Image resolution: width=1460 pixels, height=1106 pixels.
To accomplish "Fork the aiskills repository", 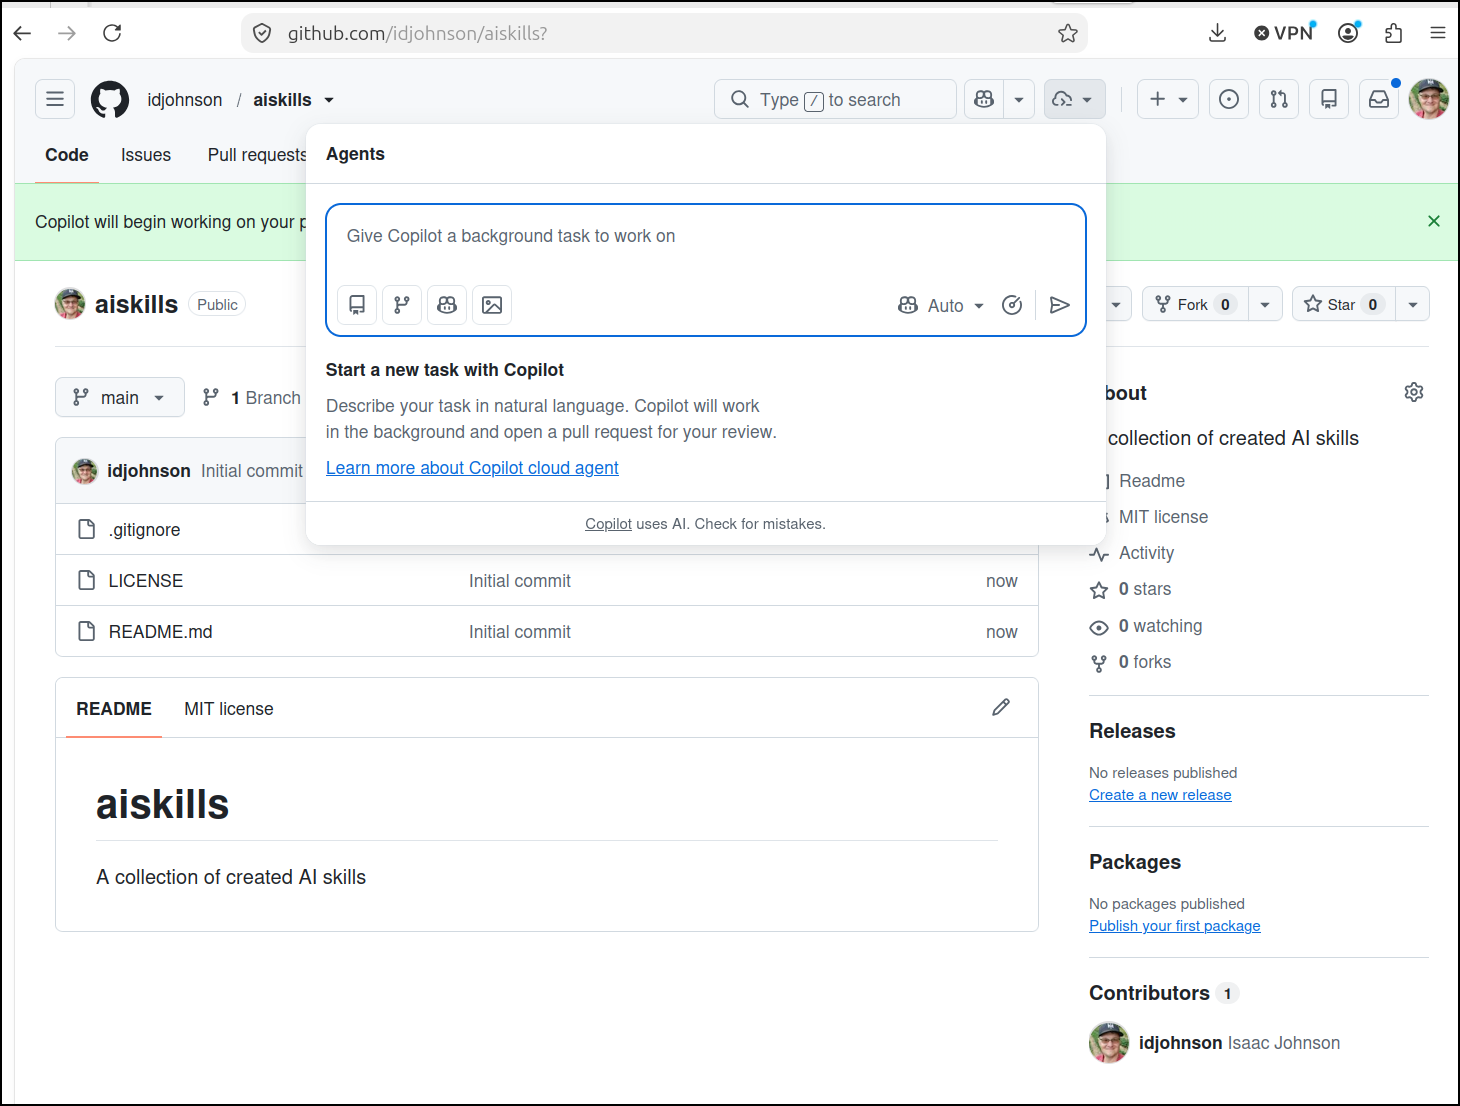I will pyautogui.click(x=1195, y=304).
